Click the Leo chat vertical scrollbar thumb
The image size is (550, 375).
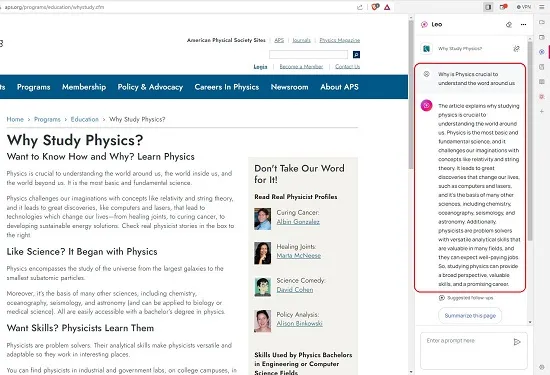pos(530,141)
